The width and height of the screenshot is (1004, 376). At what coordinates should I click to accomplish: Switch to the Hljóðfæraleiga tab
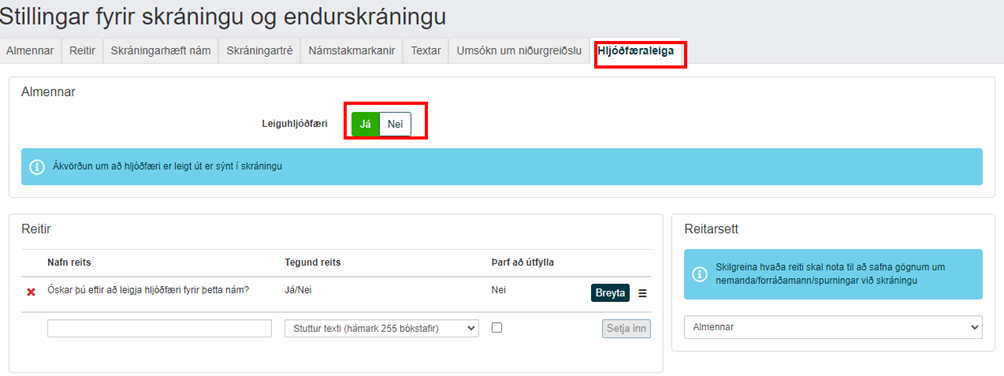click(x=636, y=51)
